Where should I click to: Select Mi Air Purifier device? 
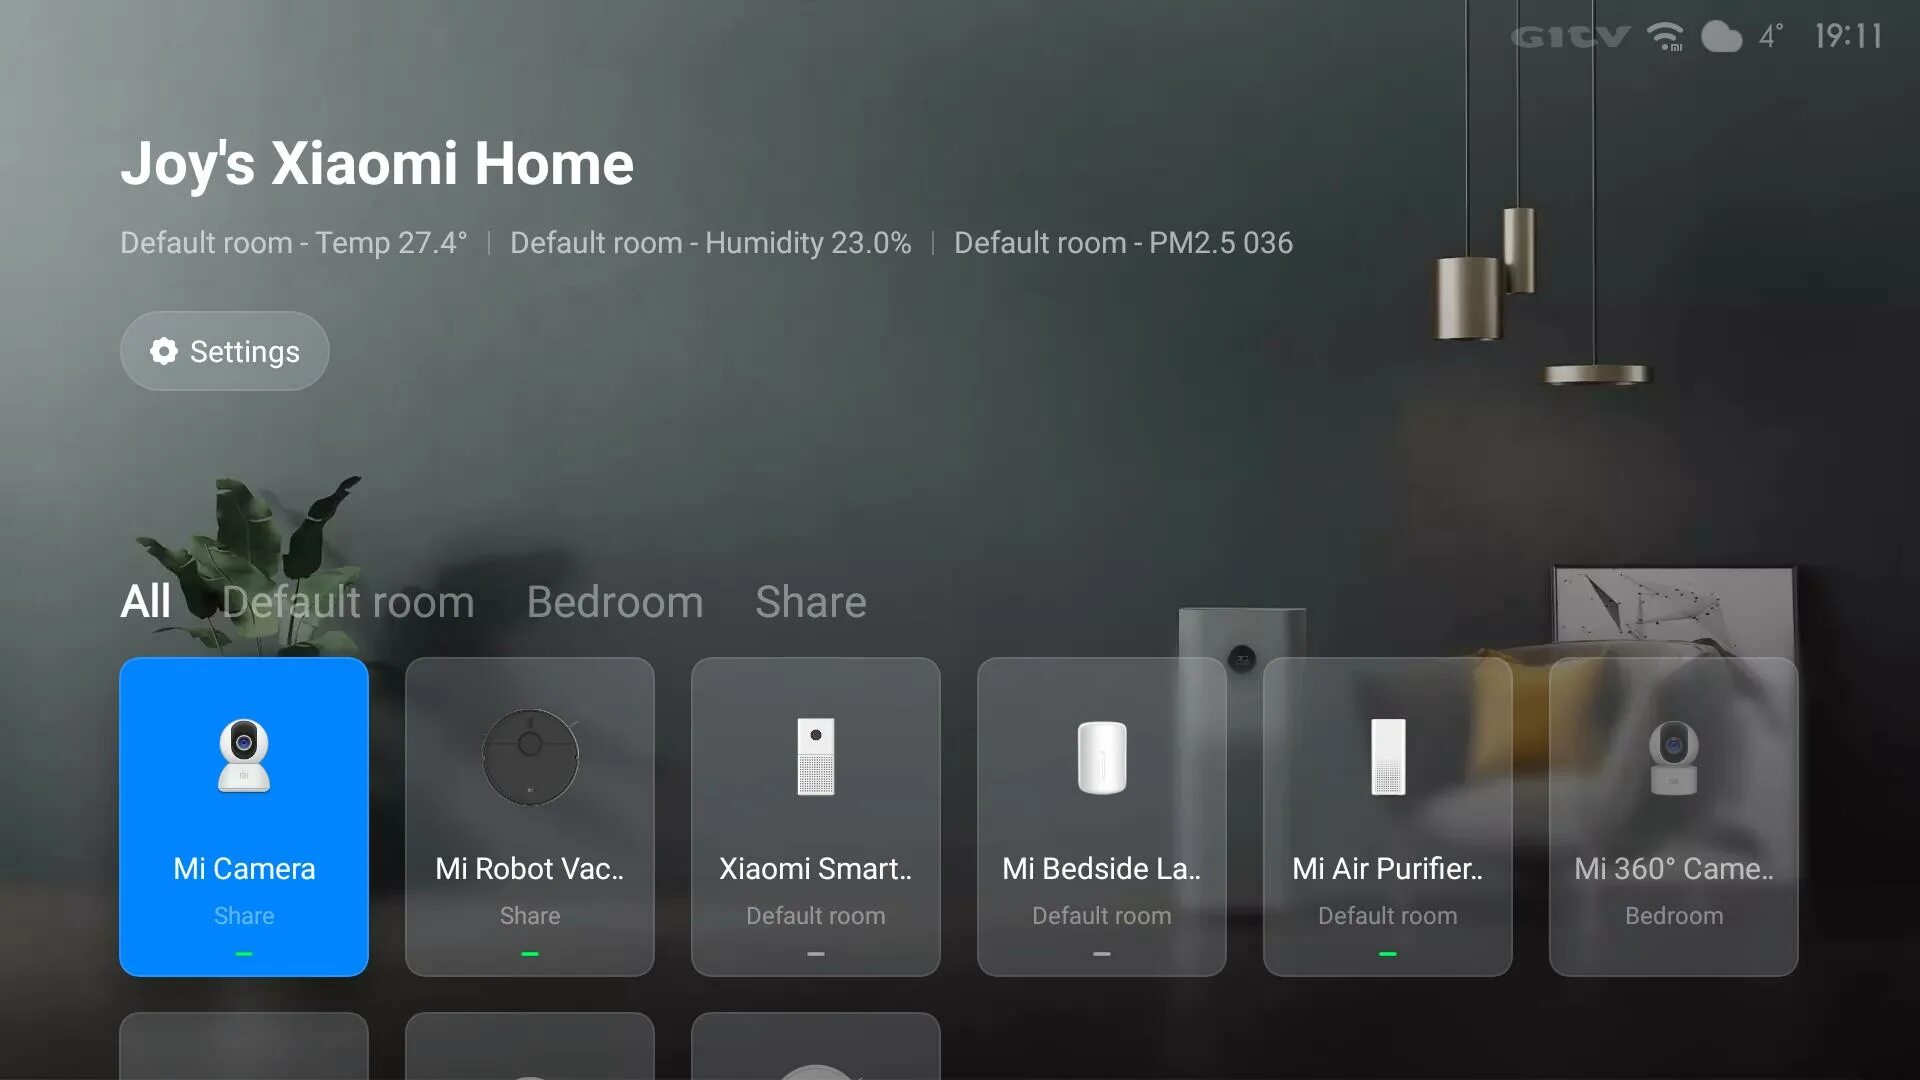1387,818
